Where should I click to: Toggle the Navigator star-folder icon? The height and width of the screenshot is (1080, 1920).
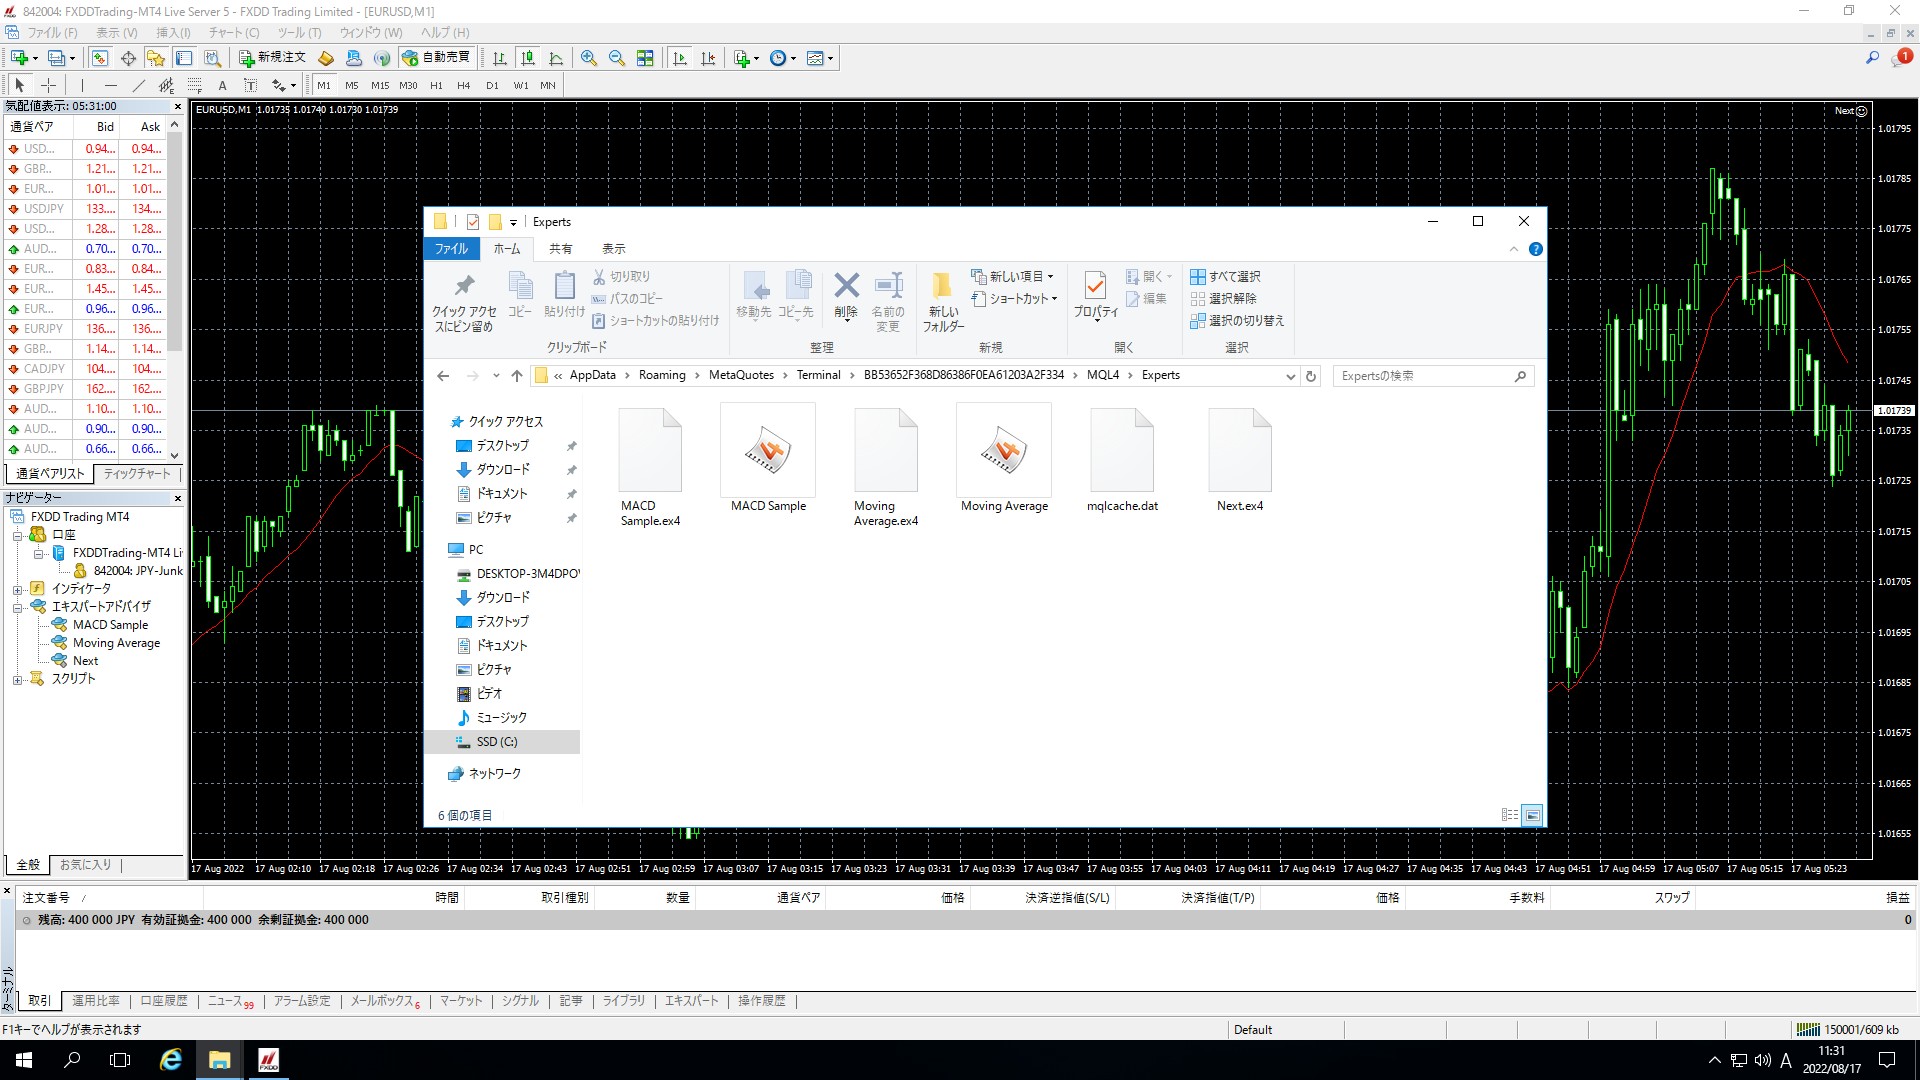pos(156,58)
